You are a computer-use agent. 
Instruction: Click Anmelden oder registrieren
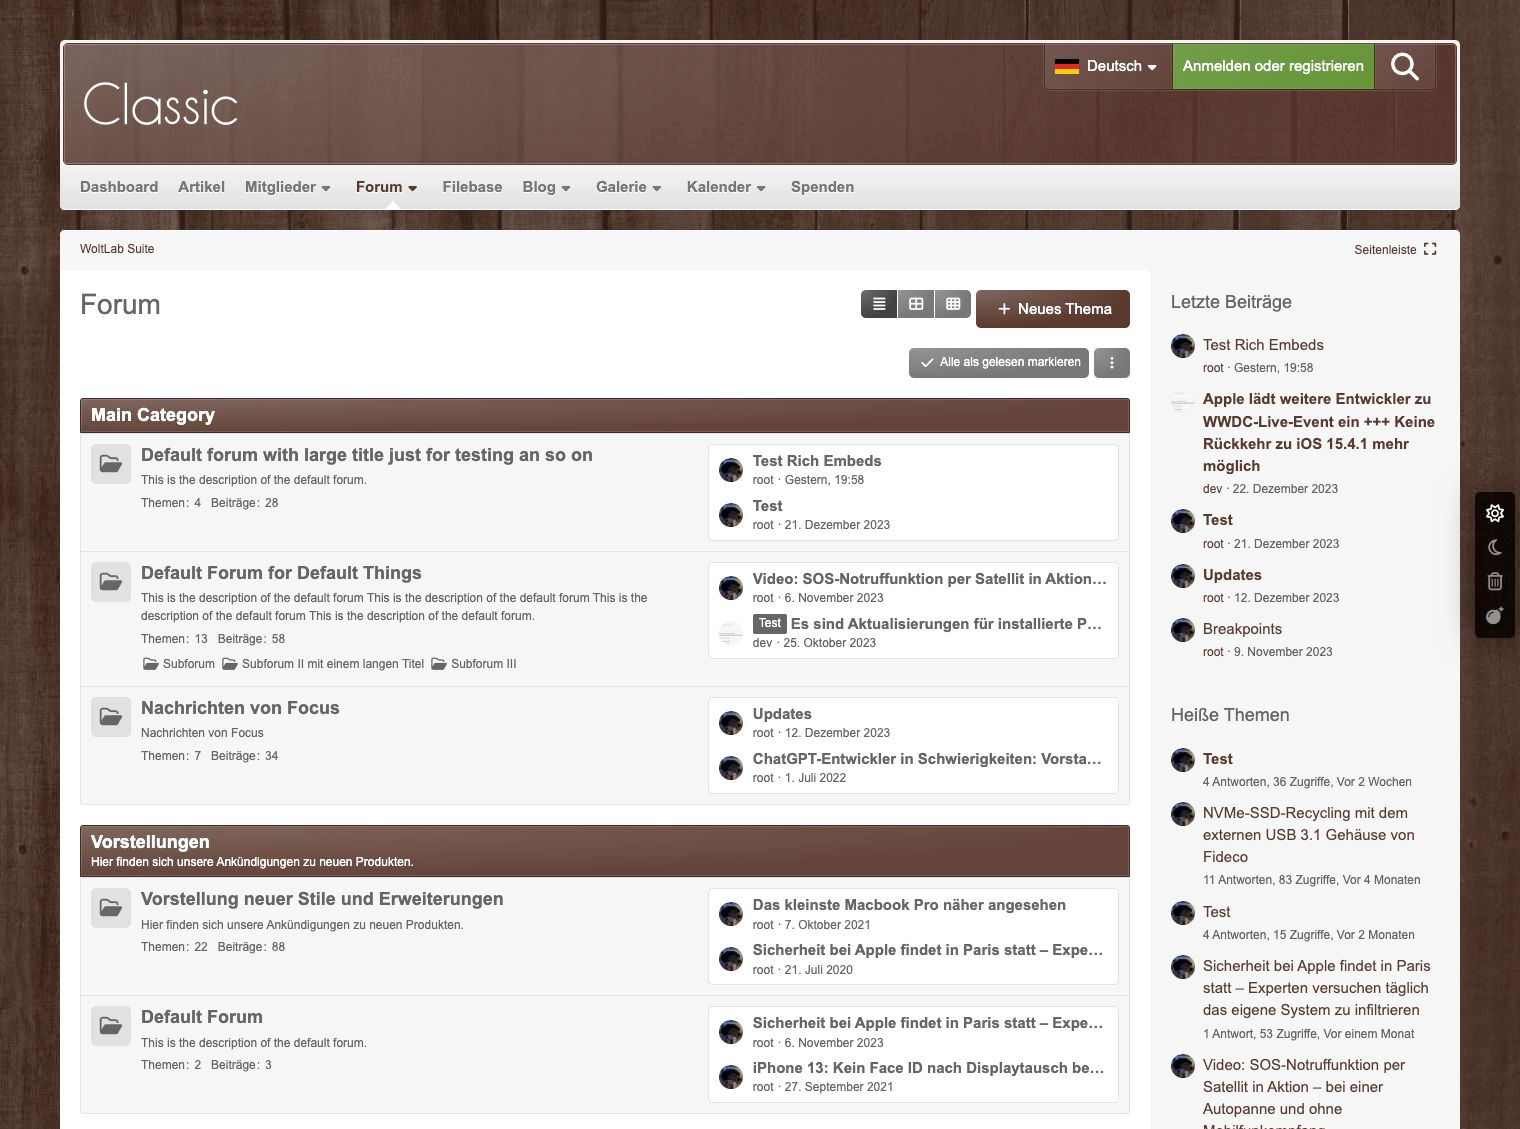pyautogui.click(x=1272, y=67)
